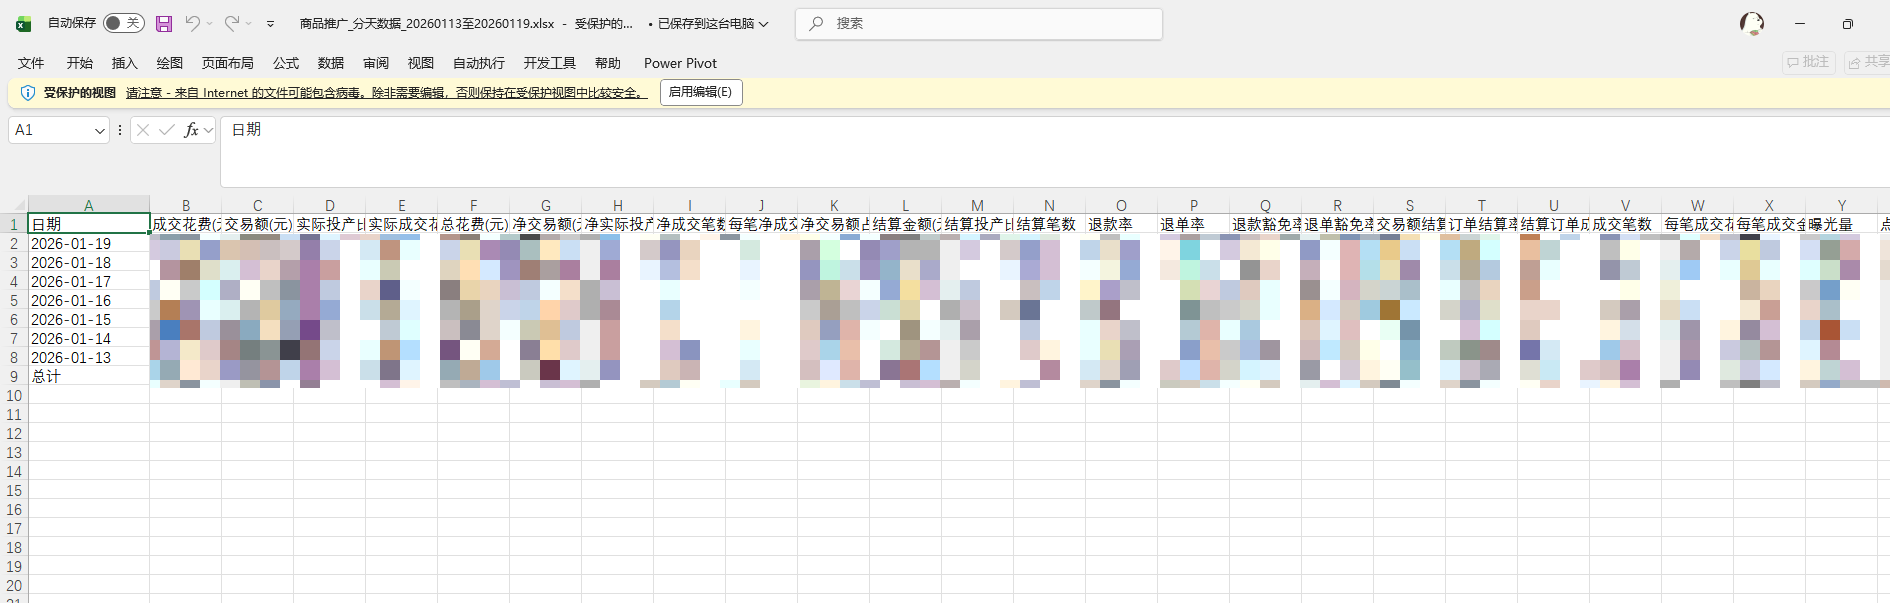This screenshot has width=1890, height=603.
Task: Click the 启用编辑(E) button
Action: (700, 92)
